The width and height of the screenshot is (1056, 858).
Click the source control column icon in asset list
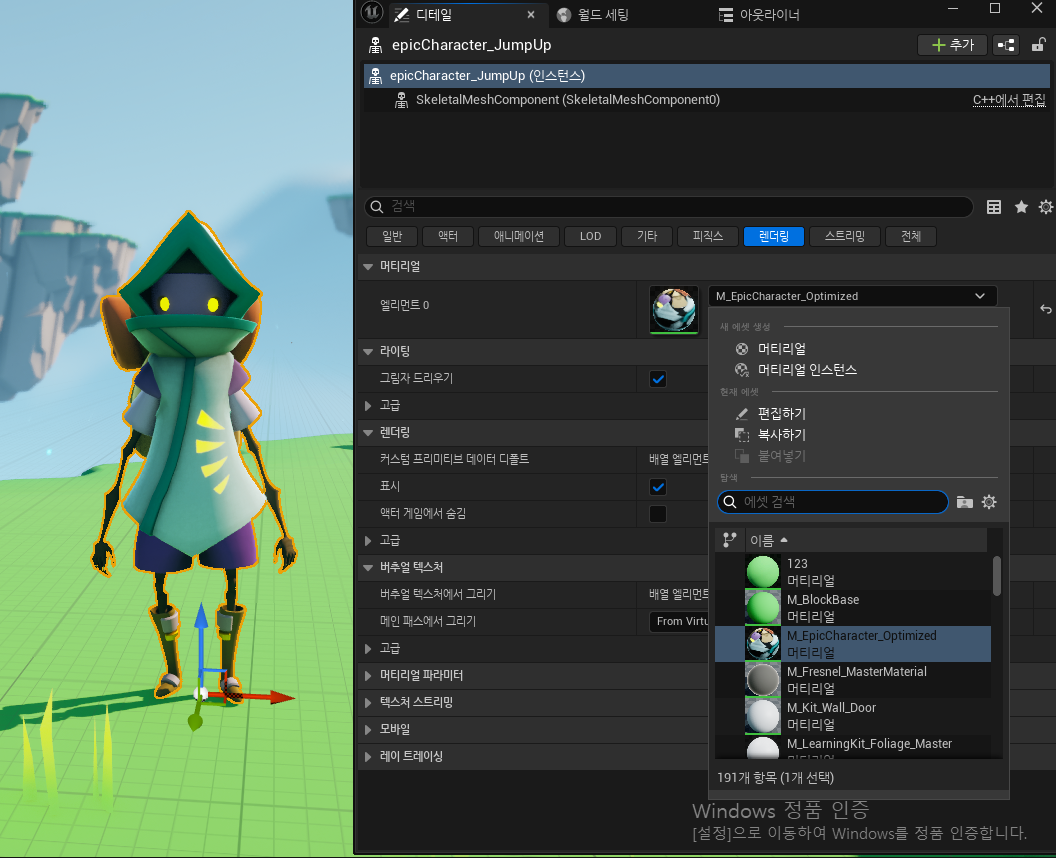729,540
